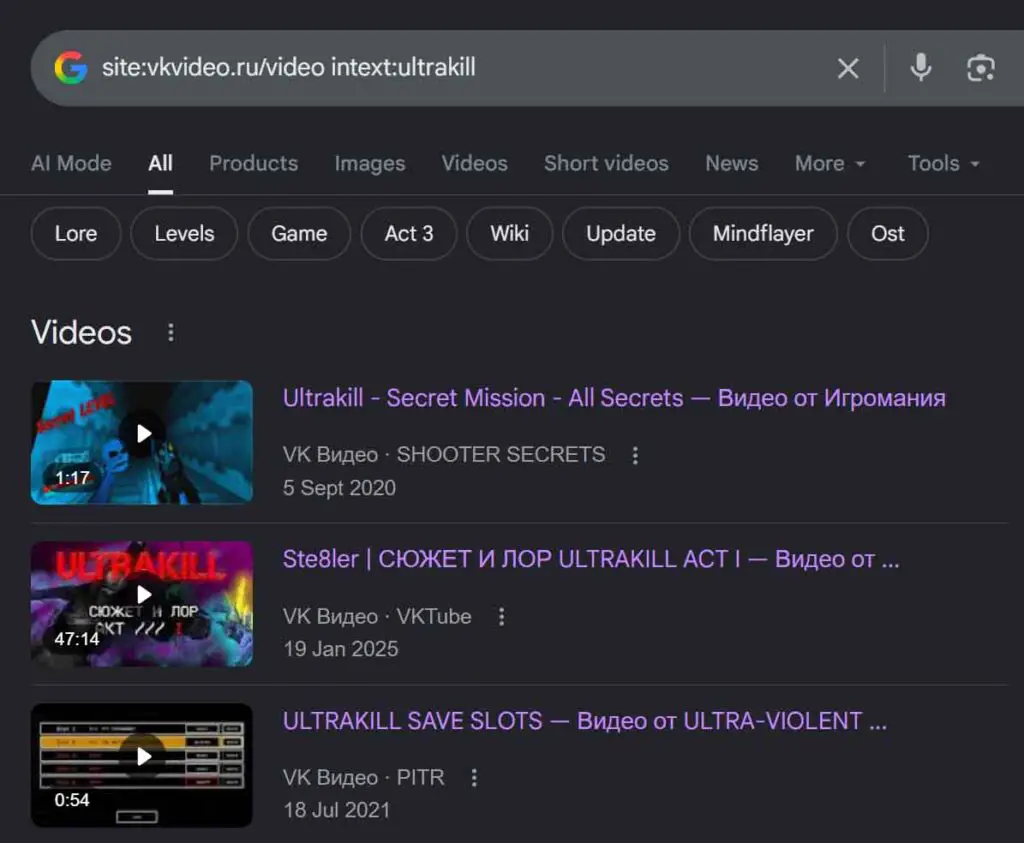The width and height of the screenshot is (1024, 843).
Task: Select the All results tab
Action: (x=161, y=163)
